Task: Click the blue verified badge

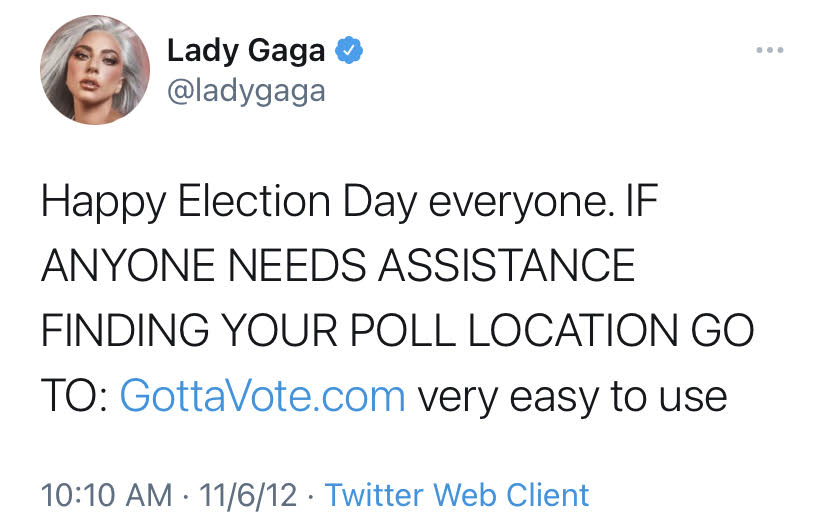Action: click(347, 50)
